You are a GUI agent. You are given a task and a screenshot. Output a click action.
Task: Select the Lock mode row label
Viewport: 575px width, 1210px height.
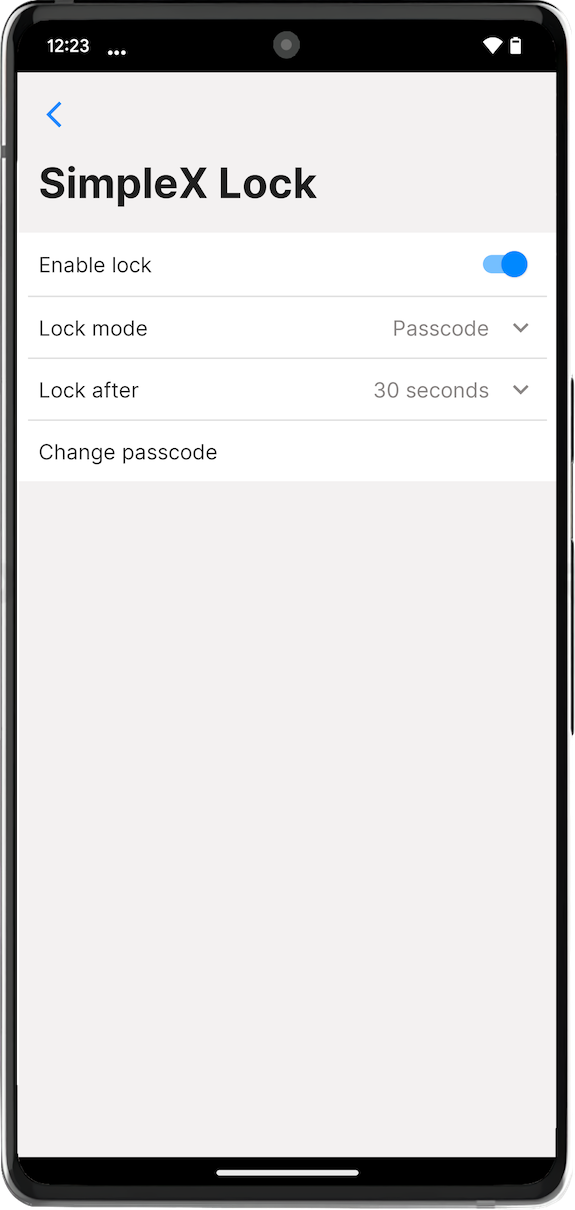click(x=93, y=328)
